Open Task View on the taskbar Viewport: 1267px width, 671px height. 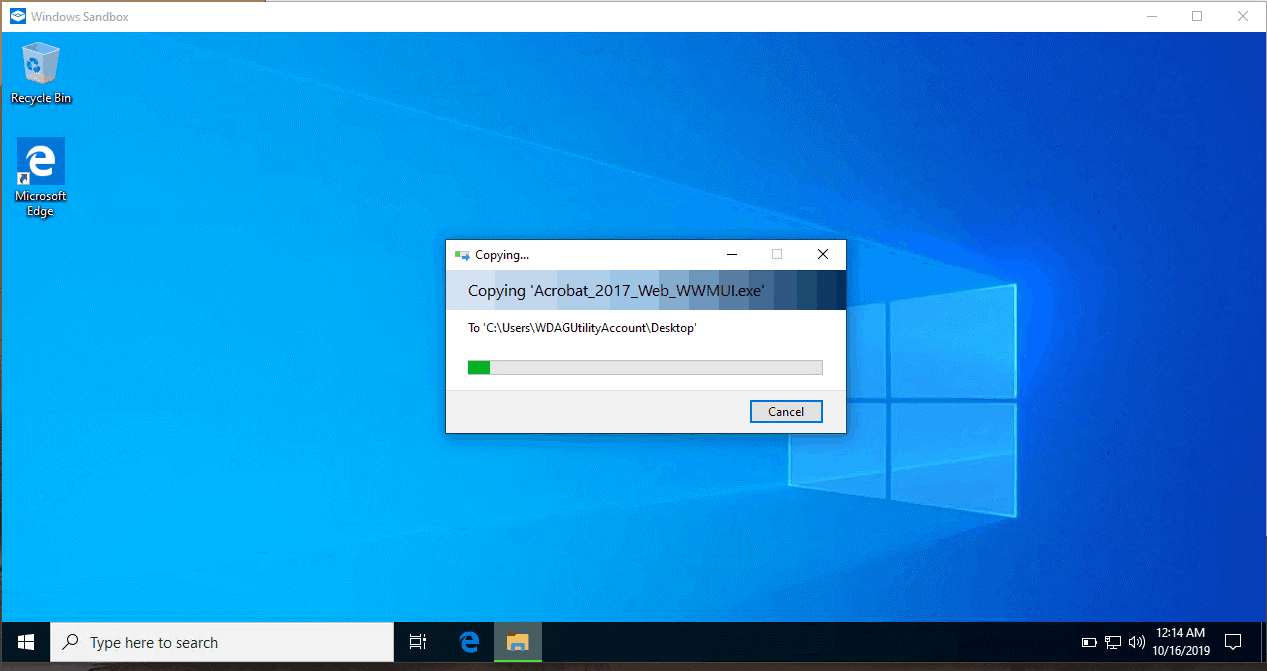(418, 642)
